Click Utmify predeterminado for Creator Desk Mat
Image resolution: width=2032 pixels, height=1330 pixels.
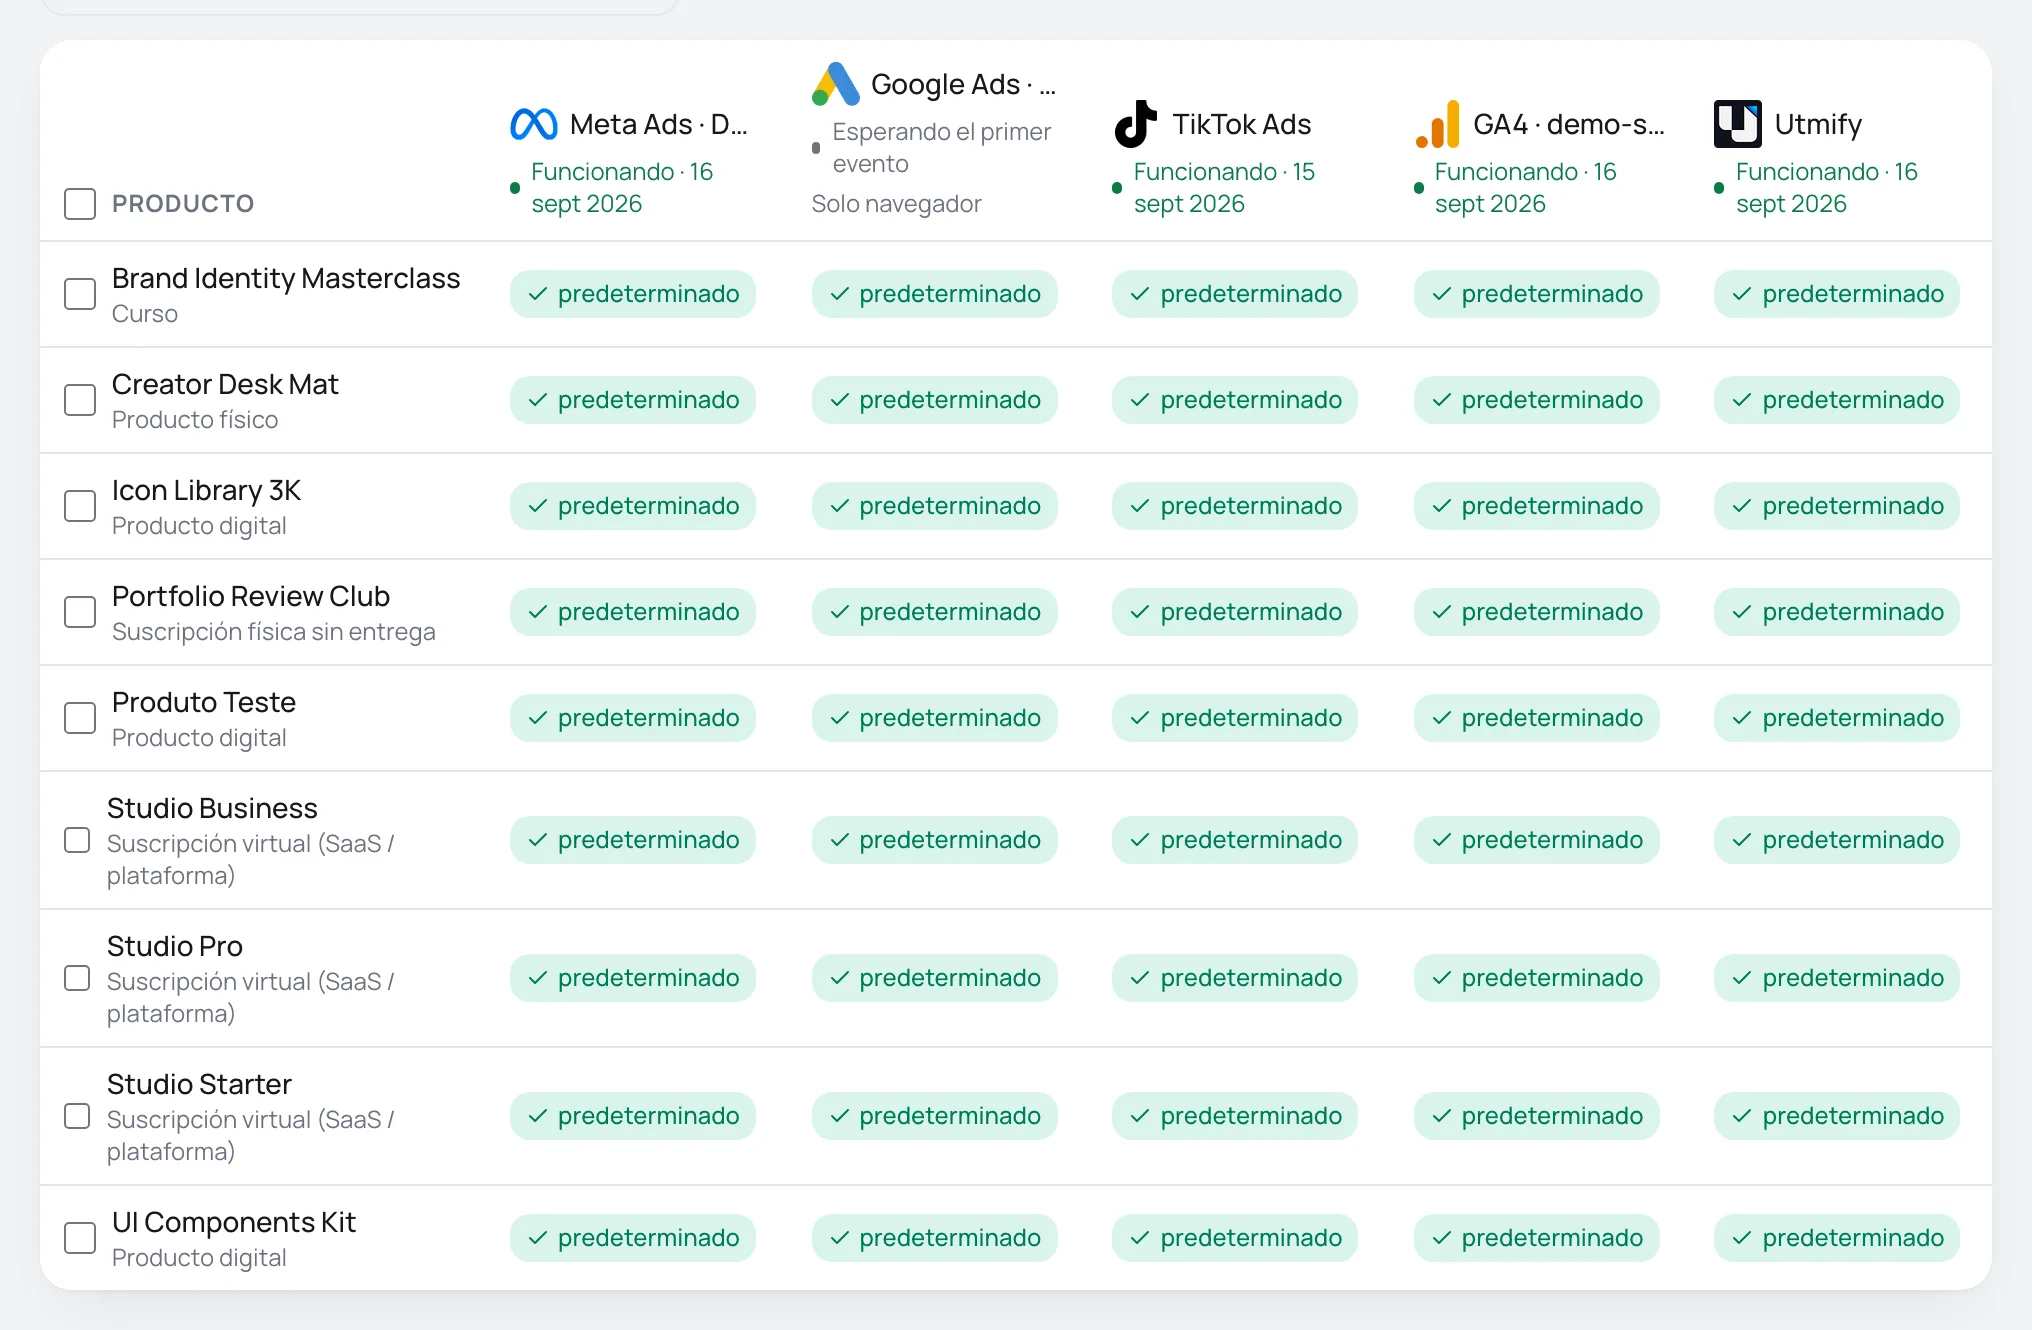pos(1837,400)
